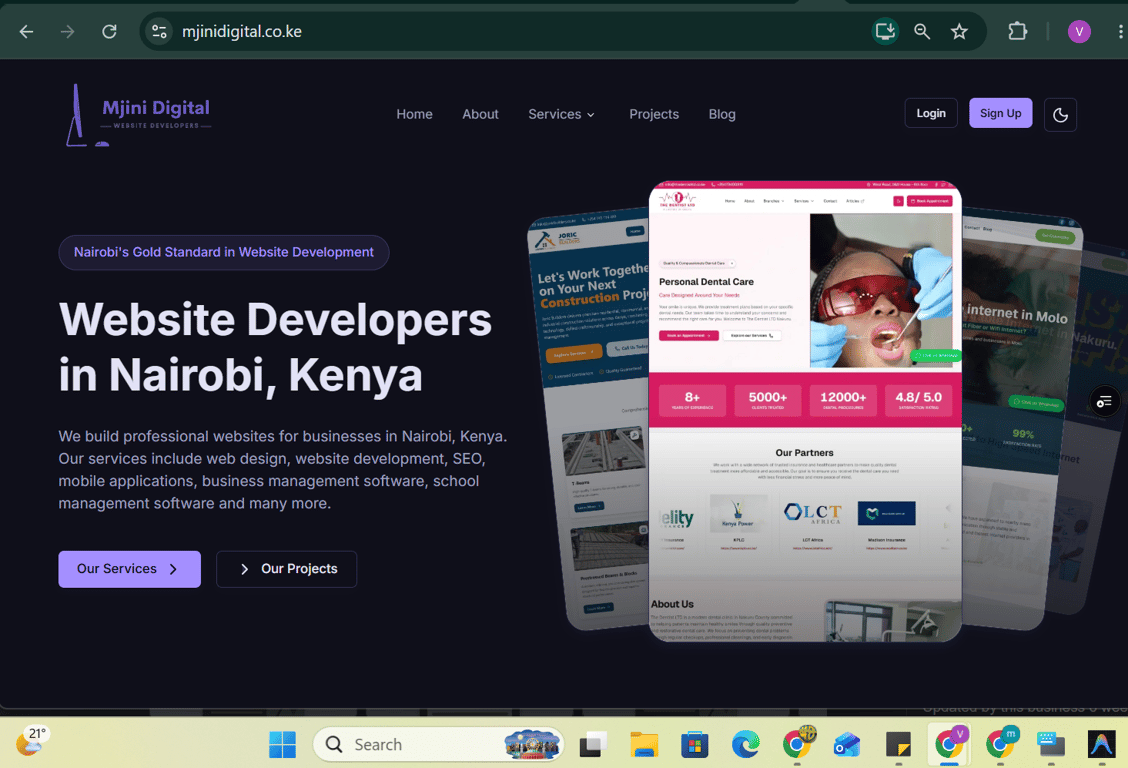This screenshot has height=768, width=1128.
Task: Open the browser extensions puzzle icon
Action: (1017, 32)
